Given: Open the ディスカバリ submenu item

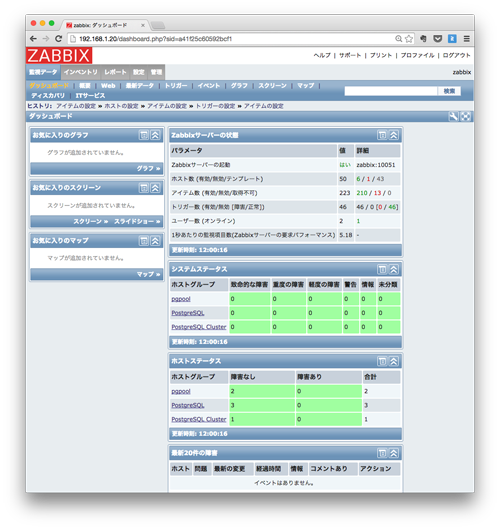Looking at the screenshot, I should click(x=48, y=96).
